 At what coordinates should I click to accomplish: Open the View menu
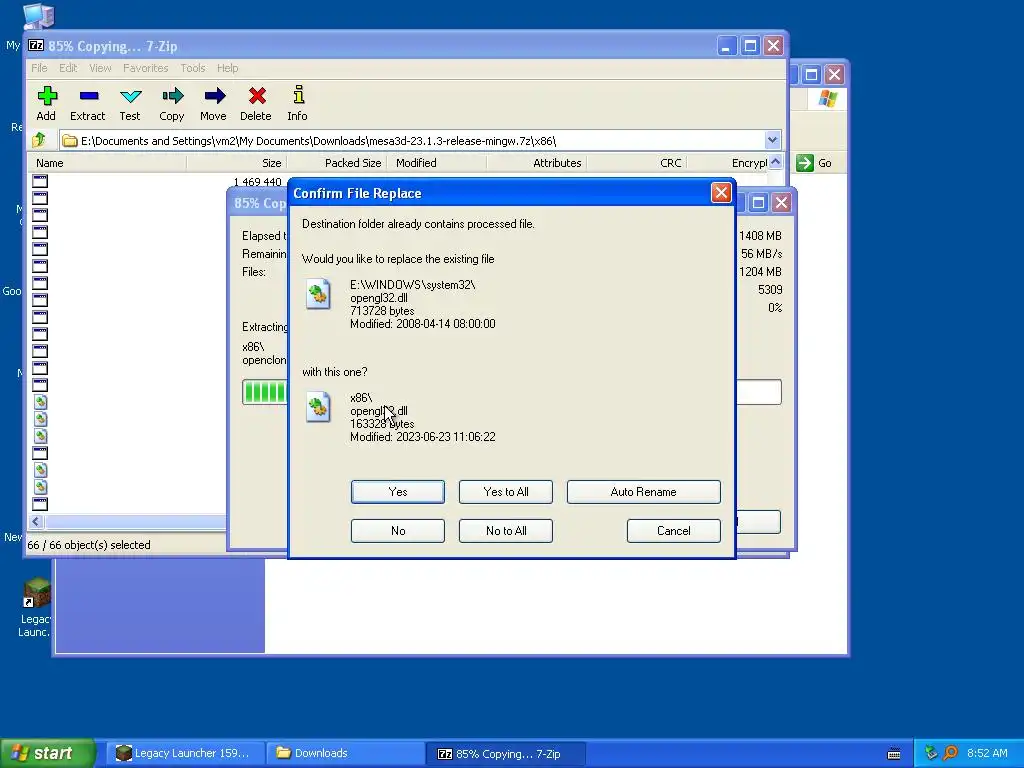100,68
